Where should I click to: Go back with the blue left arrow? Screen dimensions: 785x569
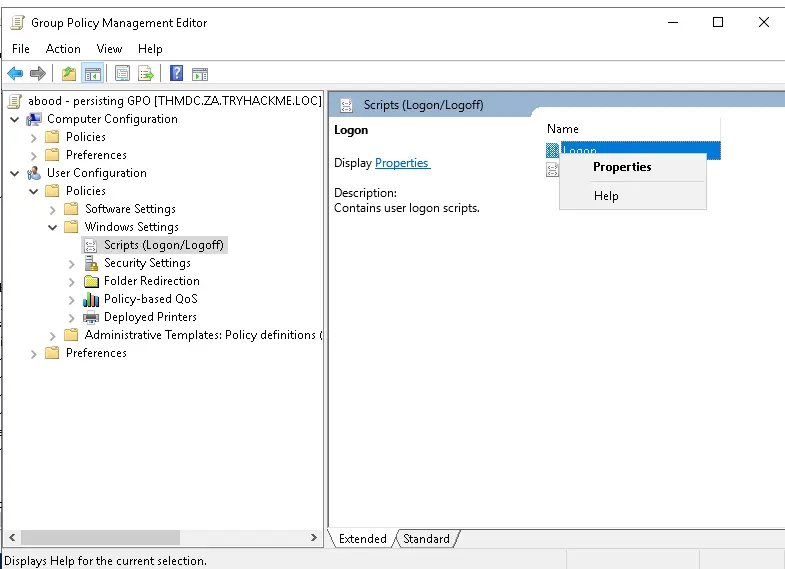tap(16, 74)
